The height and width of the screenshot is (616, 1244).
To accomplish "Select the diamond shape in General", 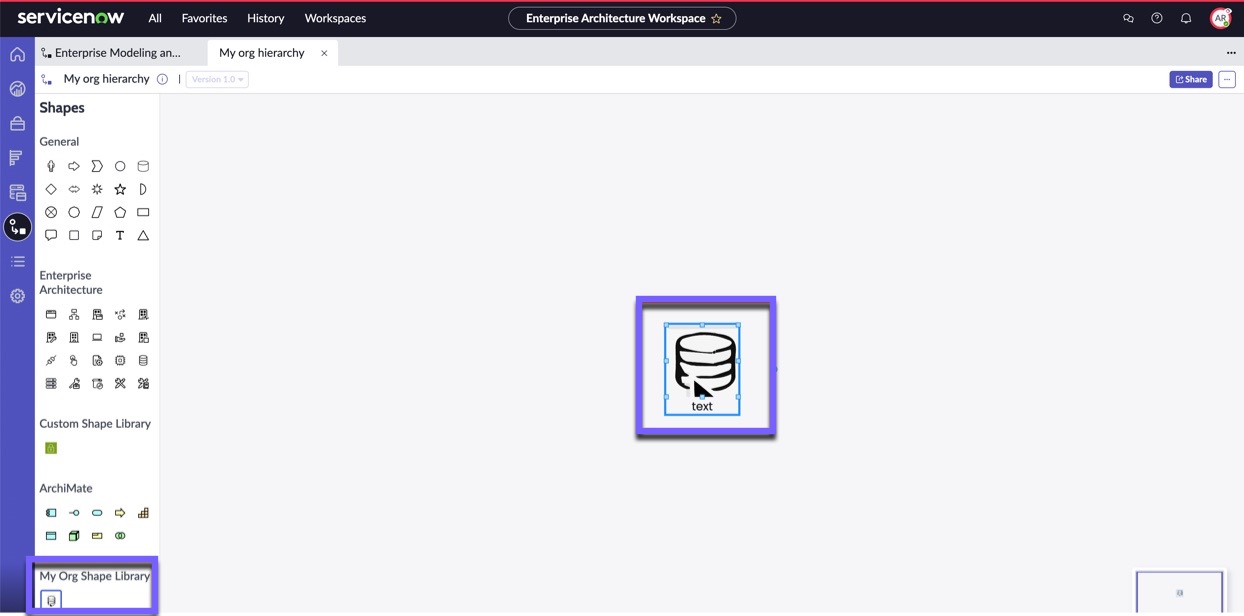I will (x=51, y=189).
